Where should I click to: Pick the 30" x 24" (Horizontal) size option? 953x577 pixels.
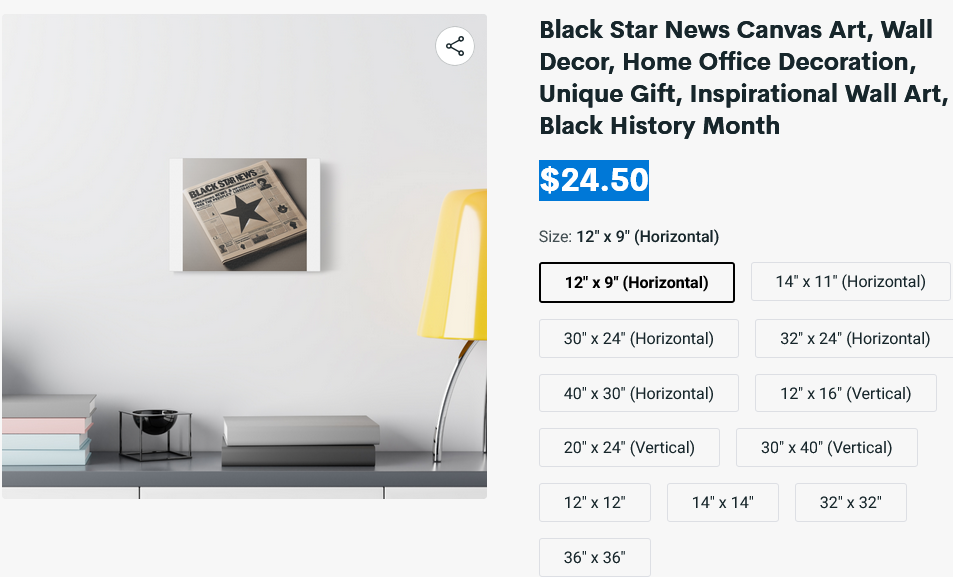tap(639, 338)
